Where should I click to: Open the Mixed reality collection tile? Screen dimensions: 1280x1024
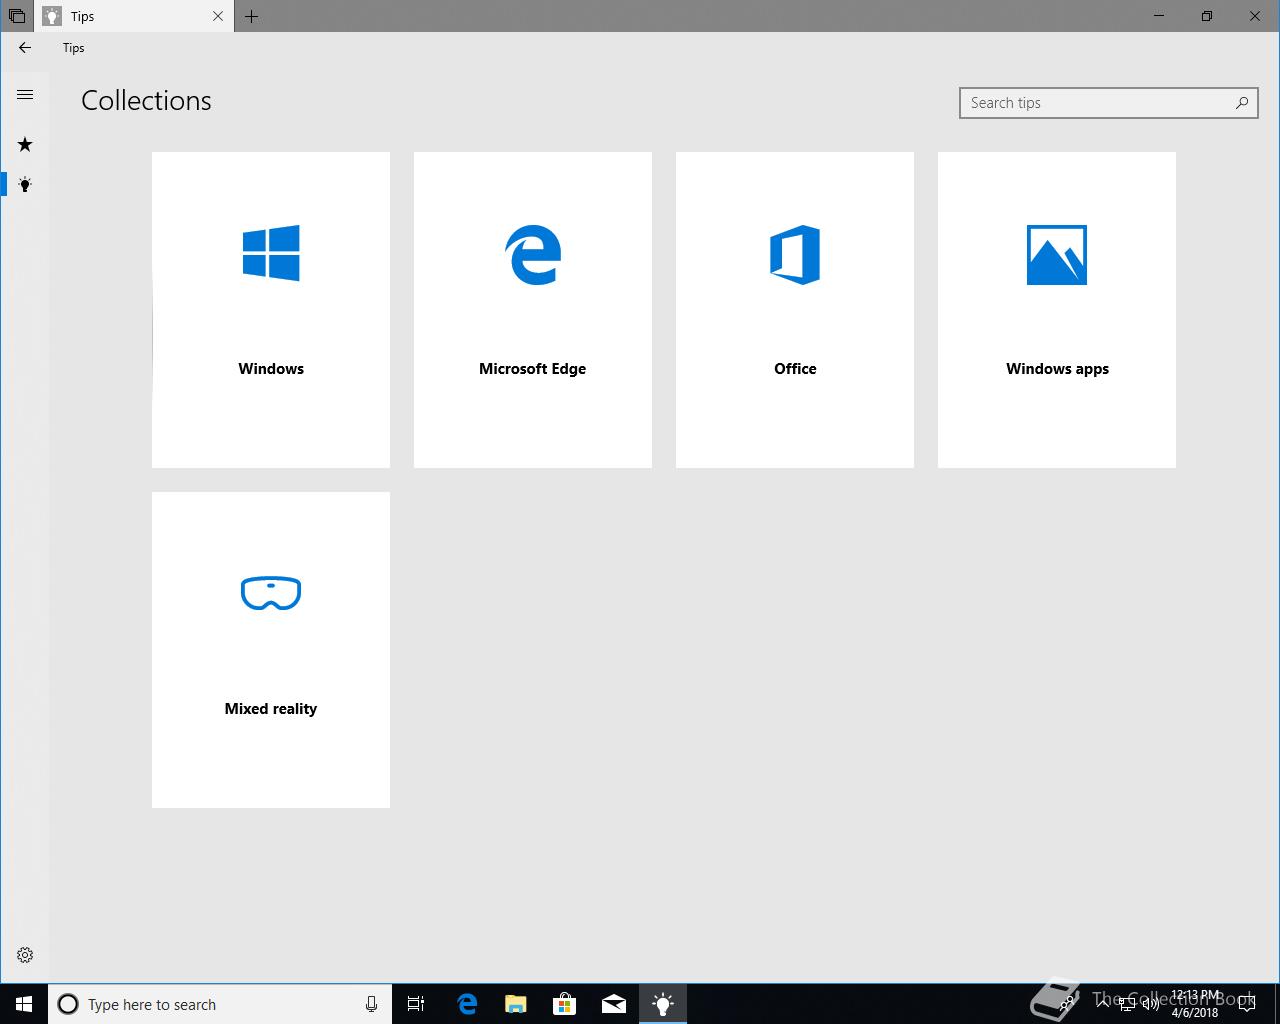(x=271, y=650)
